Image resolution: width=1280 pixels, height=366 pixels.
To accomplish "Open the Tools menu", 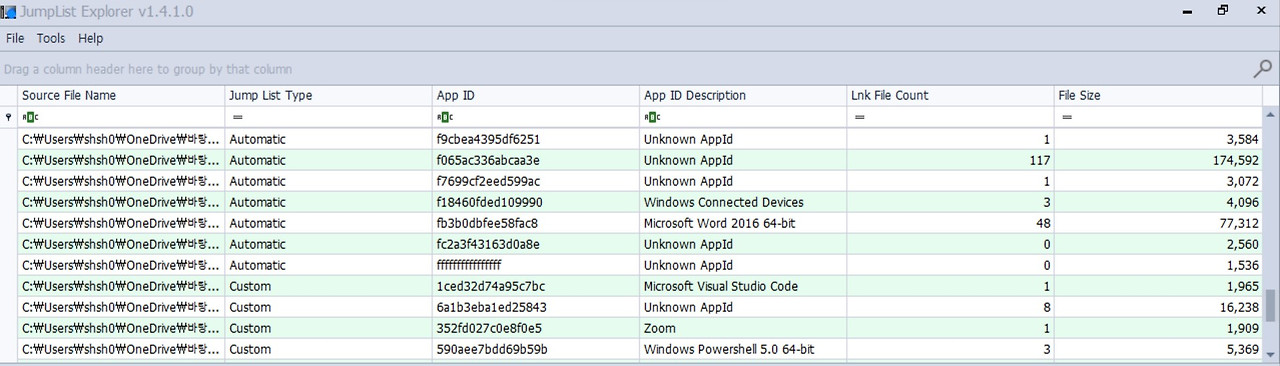I will [51, 38].
